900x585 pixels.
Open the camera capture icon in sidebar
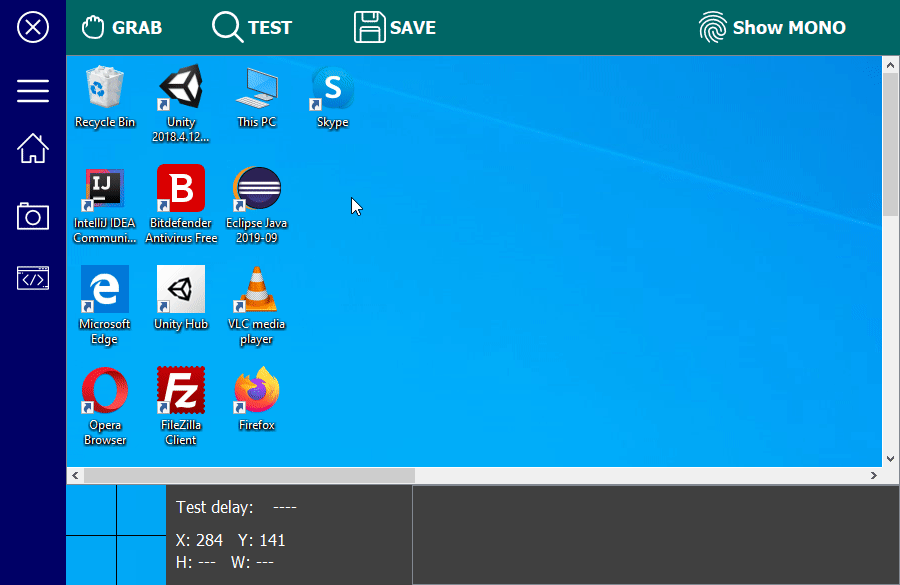[x=33, y=216]
